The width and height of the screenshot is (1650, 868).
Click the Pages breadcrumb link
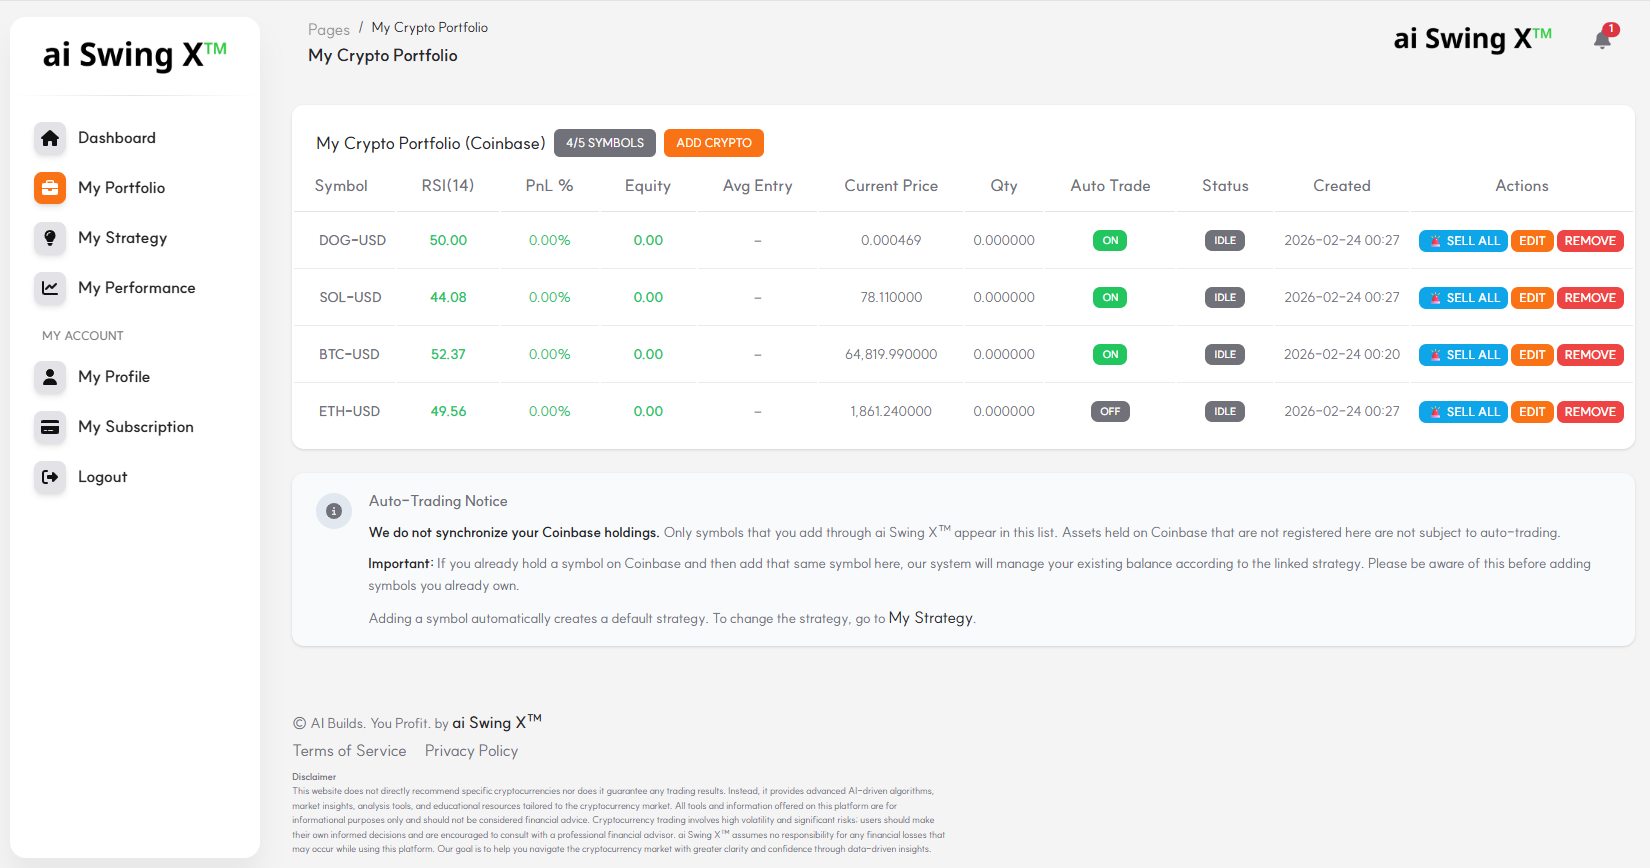click(329, 30)
